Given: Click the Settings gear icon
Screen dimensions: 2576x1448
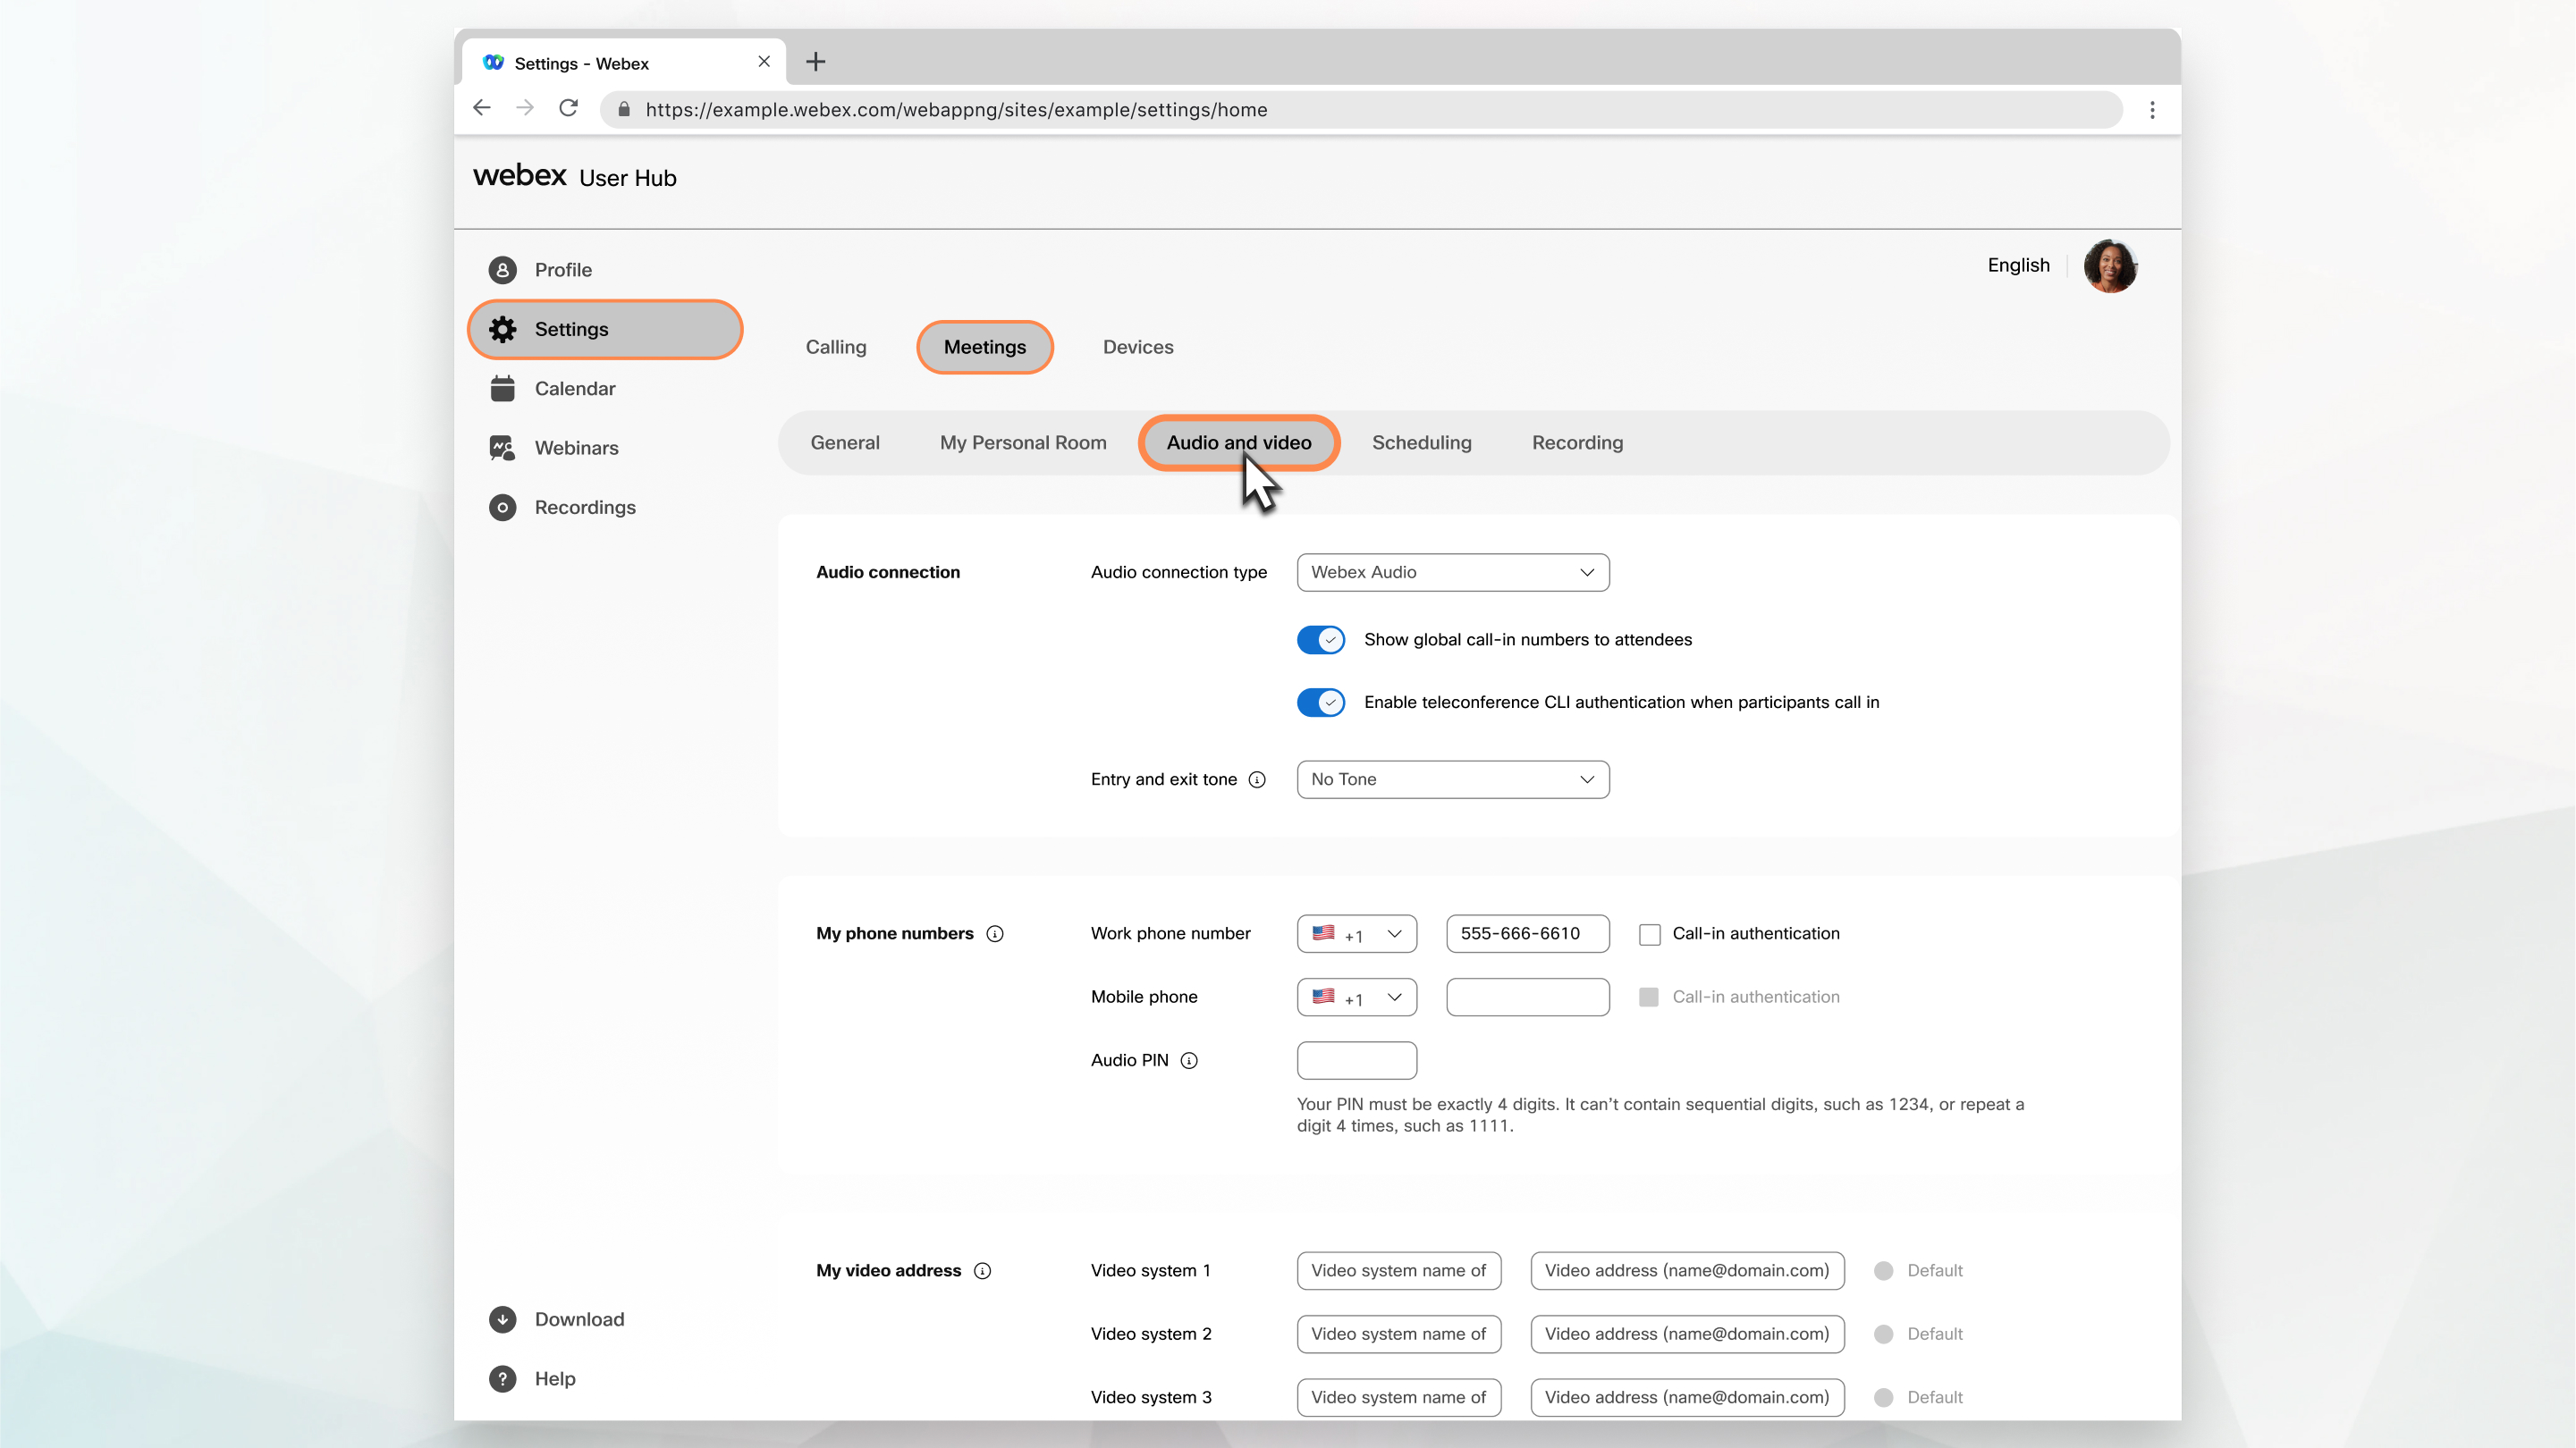Looking at the screenshot, I should coord(504,329).
